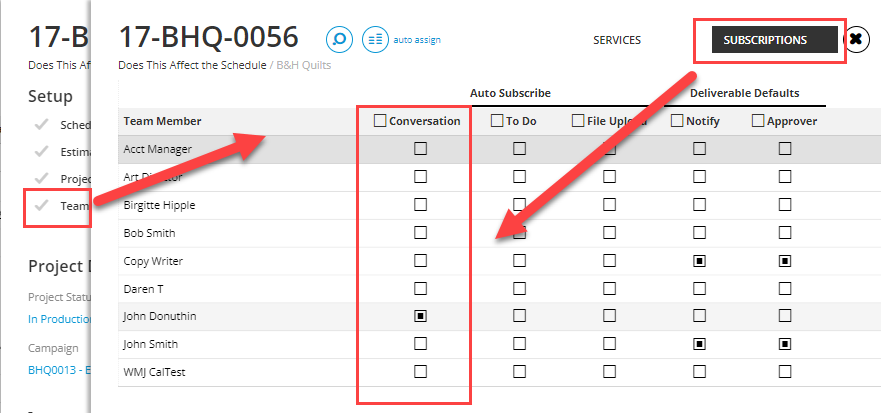Check To Do for WMJ CalTest
Screen dimensions: 894x413
pos(519,371)
